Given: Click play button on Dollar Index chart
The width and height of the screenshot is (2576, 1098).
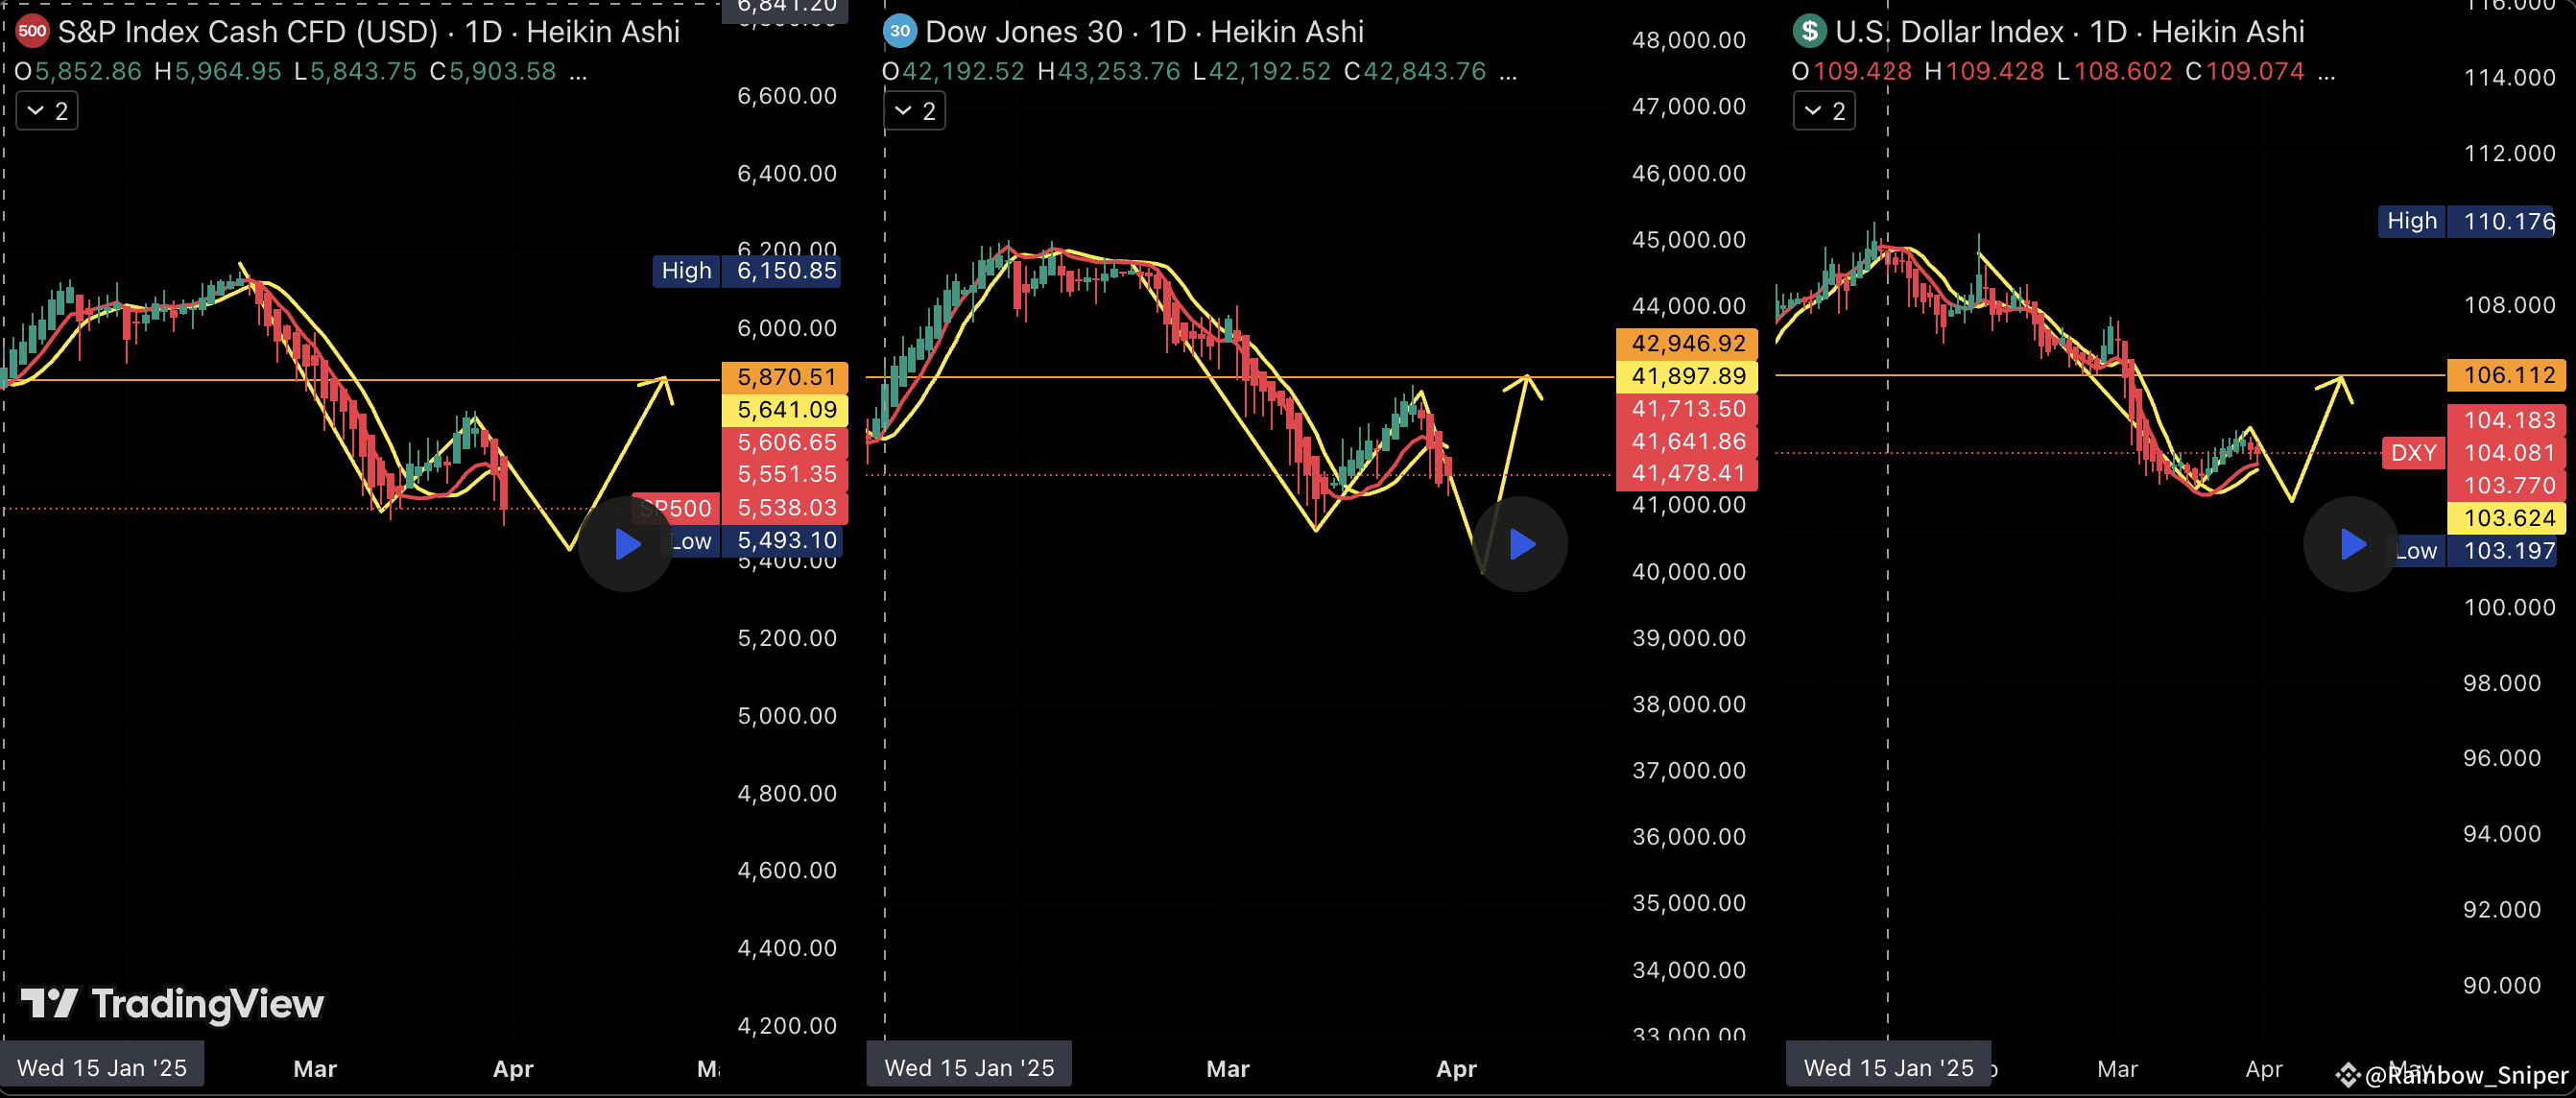Looking at the screenshot, I should pos(2351,544).
